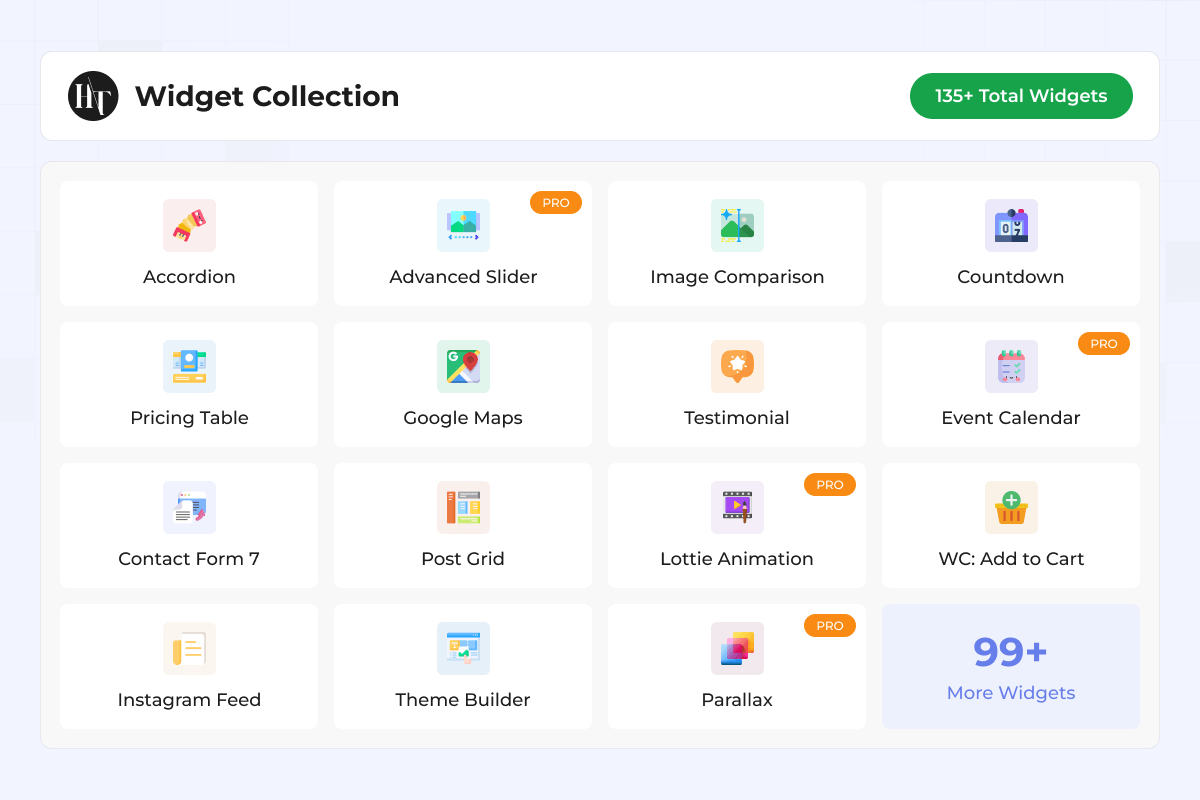Click the Event Calendar widget icon

click(x=1011, y=366)
